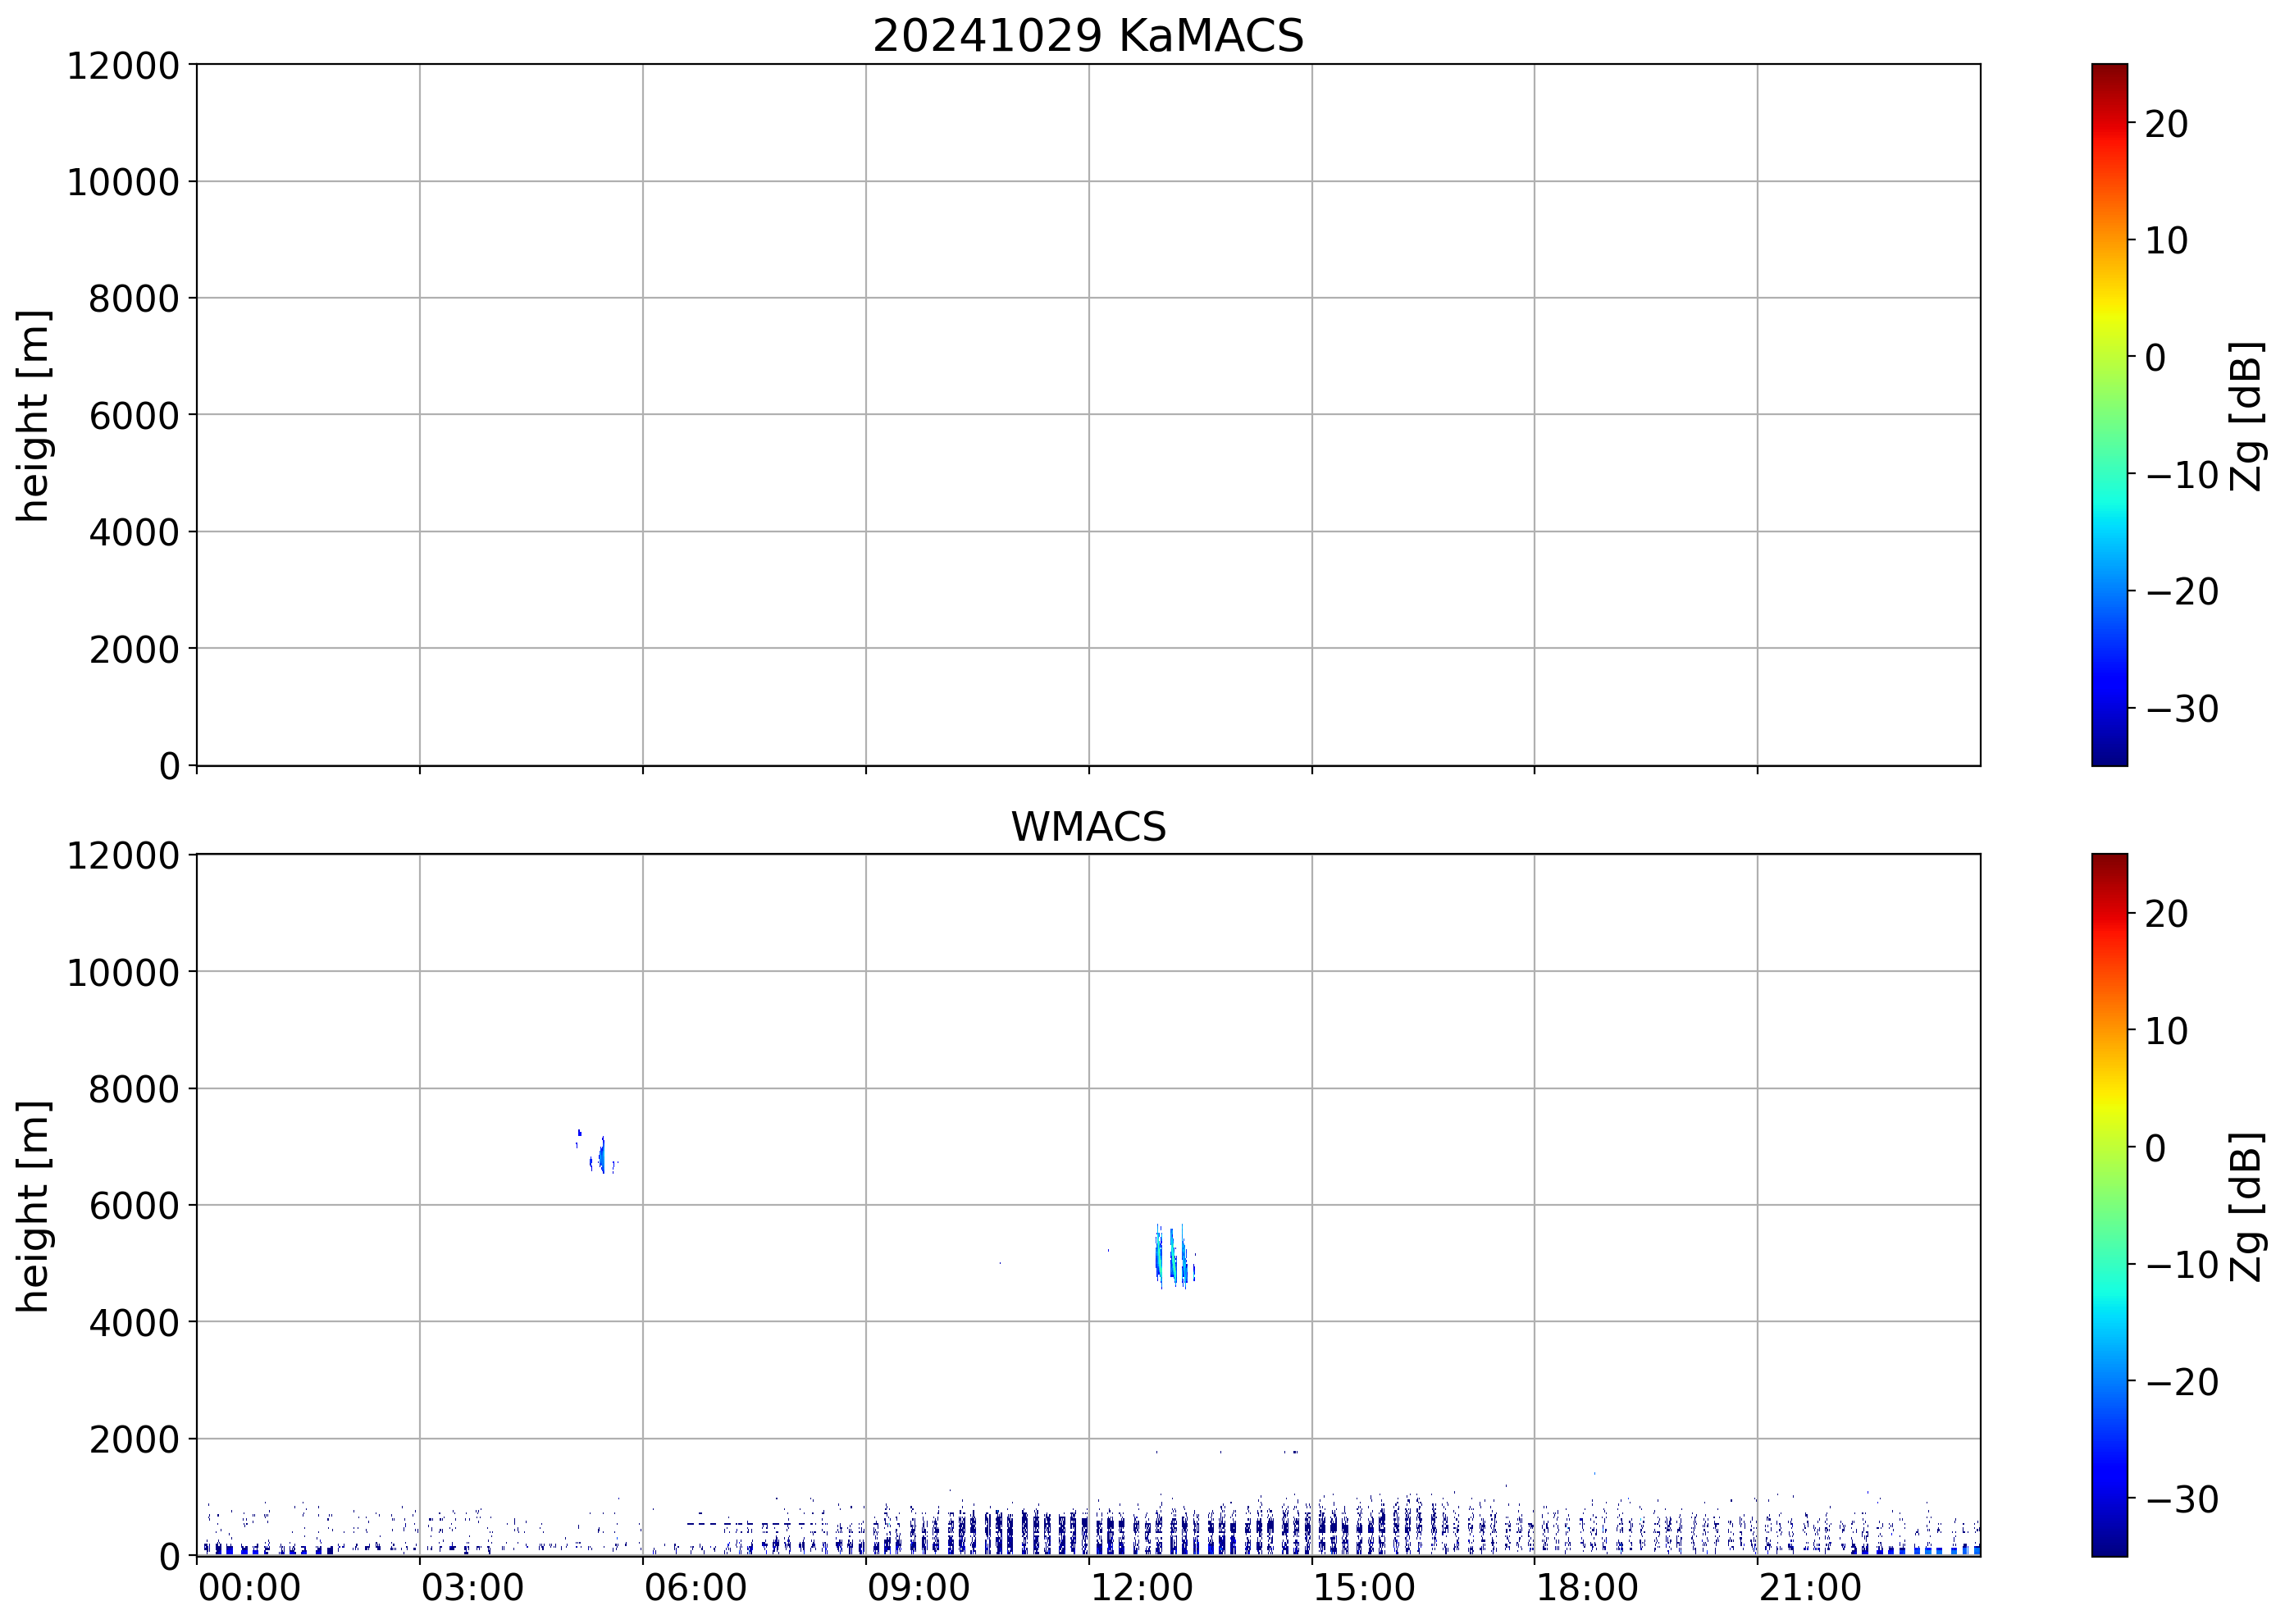The height and width of the screenshot is (1624, 2285).
Task: Click the 8000 tick label in WMACS panel
Action: 134,1089
